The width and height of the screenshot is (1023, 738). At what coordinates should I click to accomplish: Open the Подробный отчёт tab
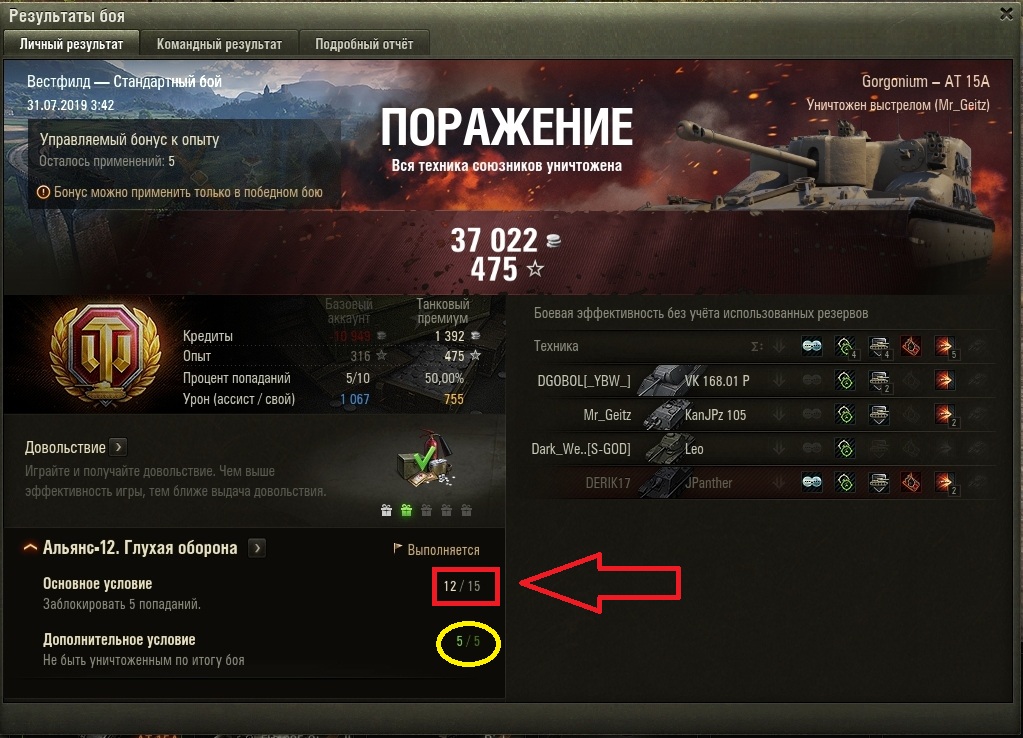pyautogui.click(x=364, y=44)
